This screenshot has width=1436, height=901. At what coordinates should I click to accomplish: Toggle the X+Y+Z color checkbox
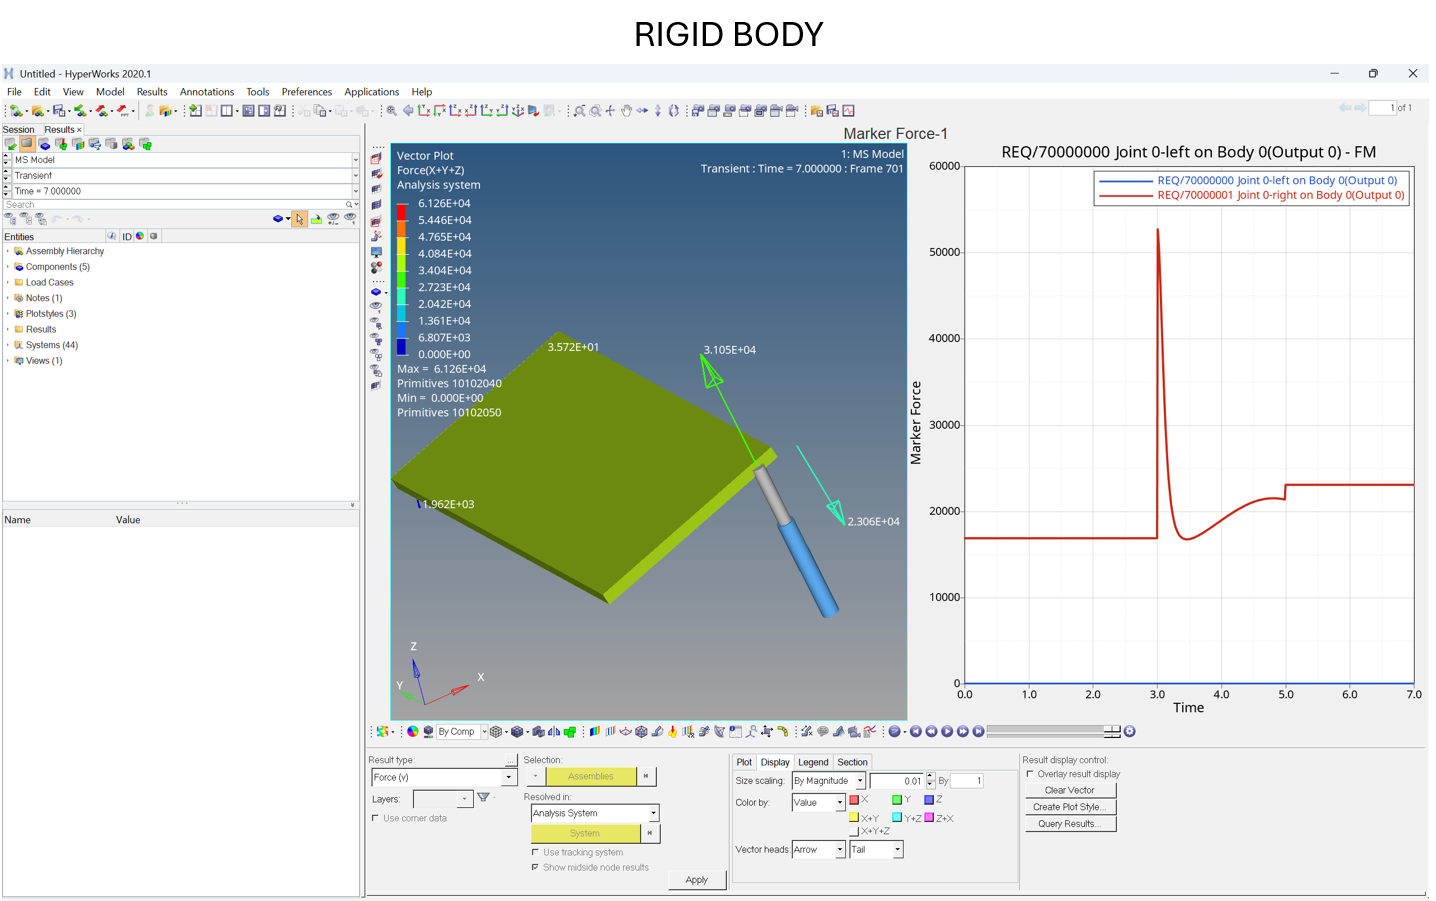point(854,832)
